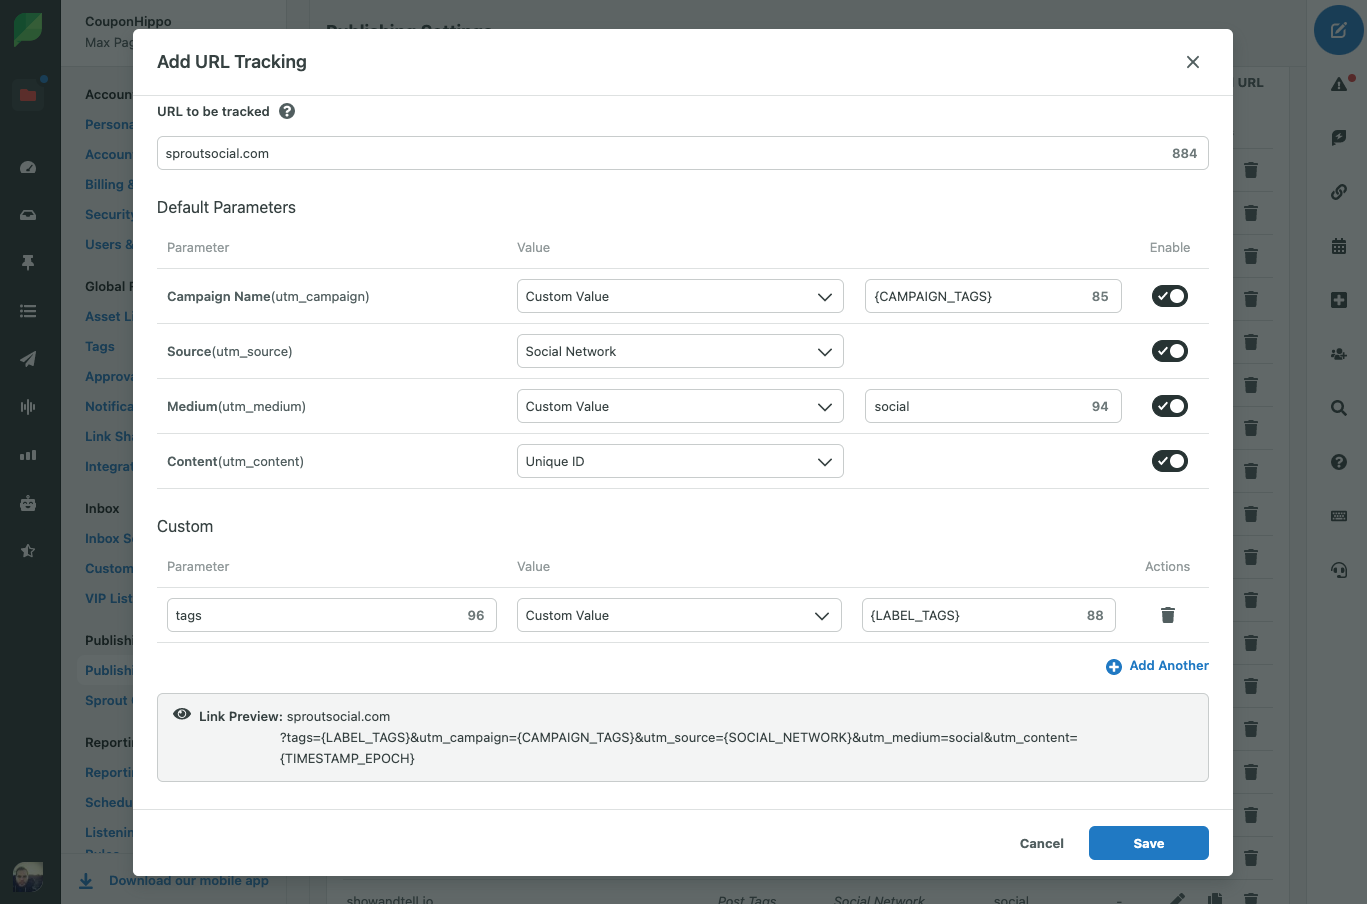Open the link chain icon in right rail

(1339, 192)
